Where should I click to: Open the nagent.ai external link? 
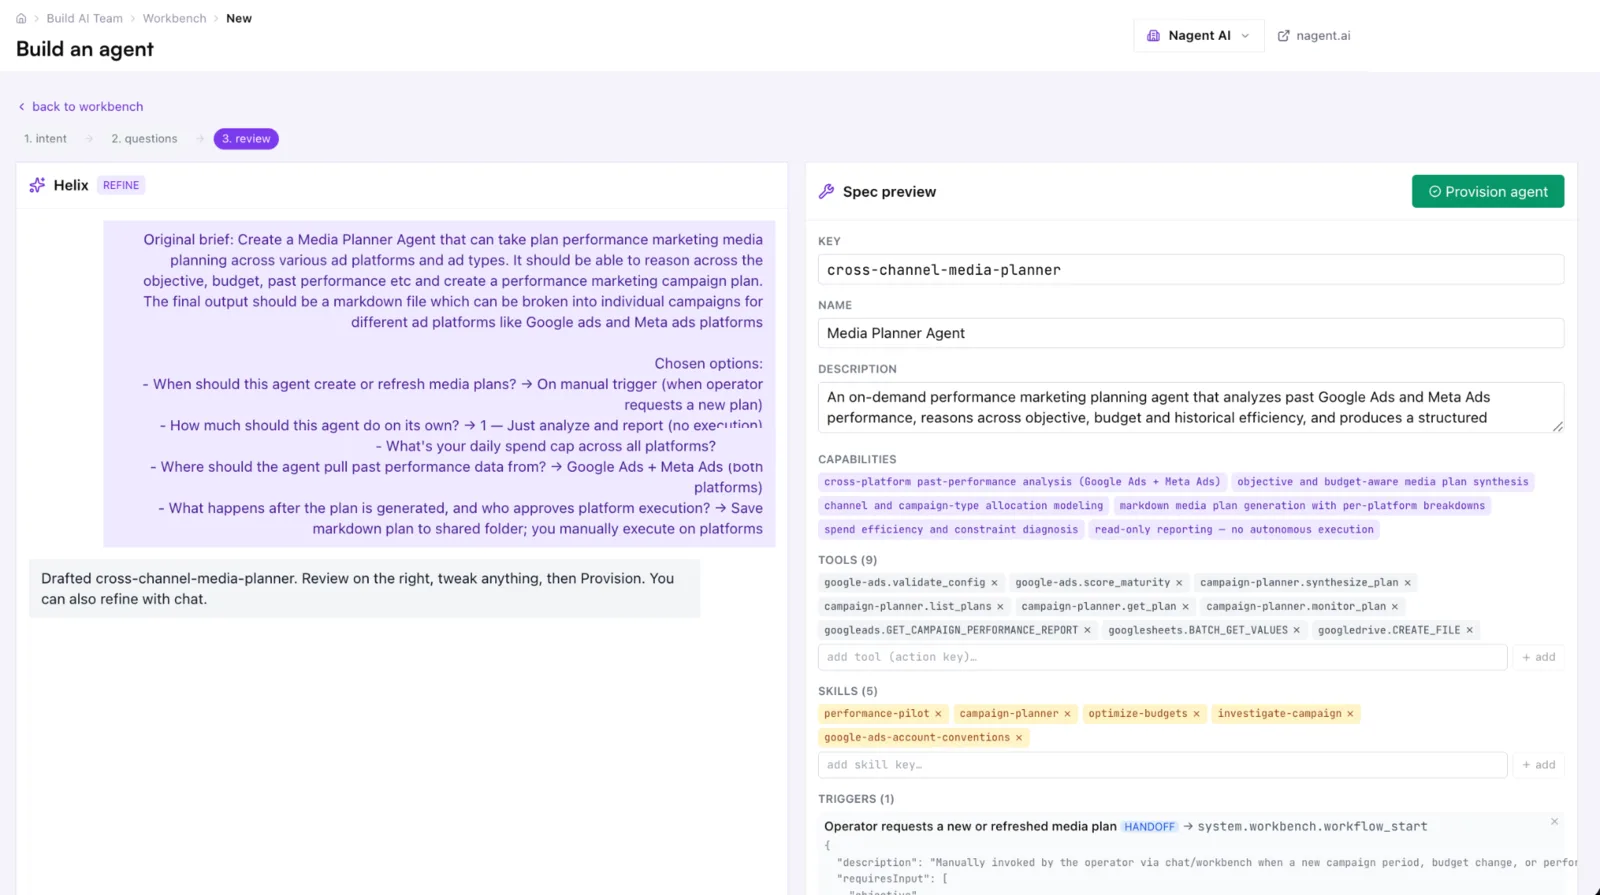coord(1314,36)
